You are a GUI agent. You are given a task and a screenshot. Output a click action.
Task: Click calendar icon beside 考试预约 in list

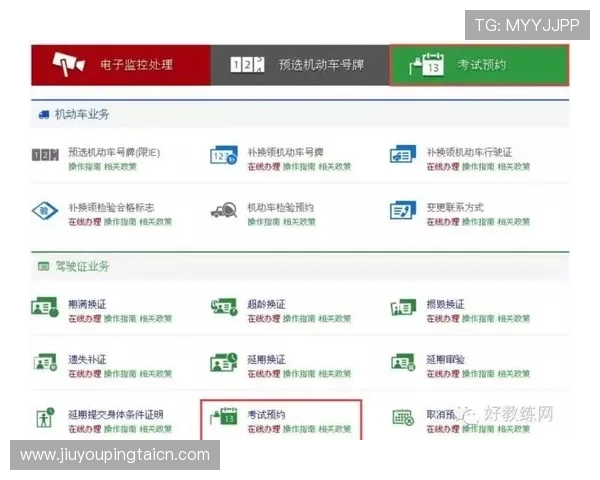(x=224, y=416)
